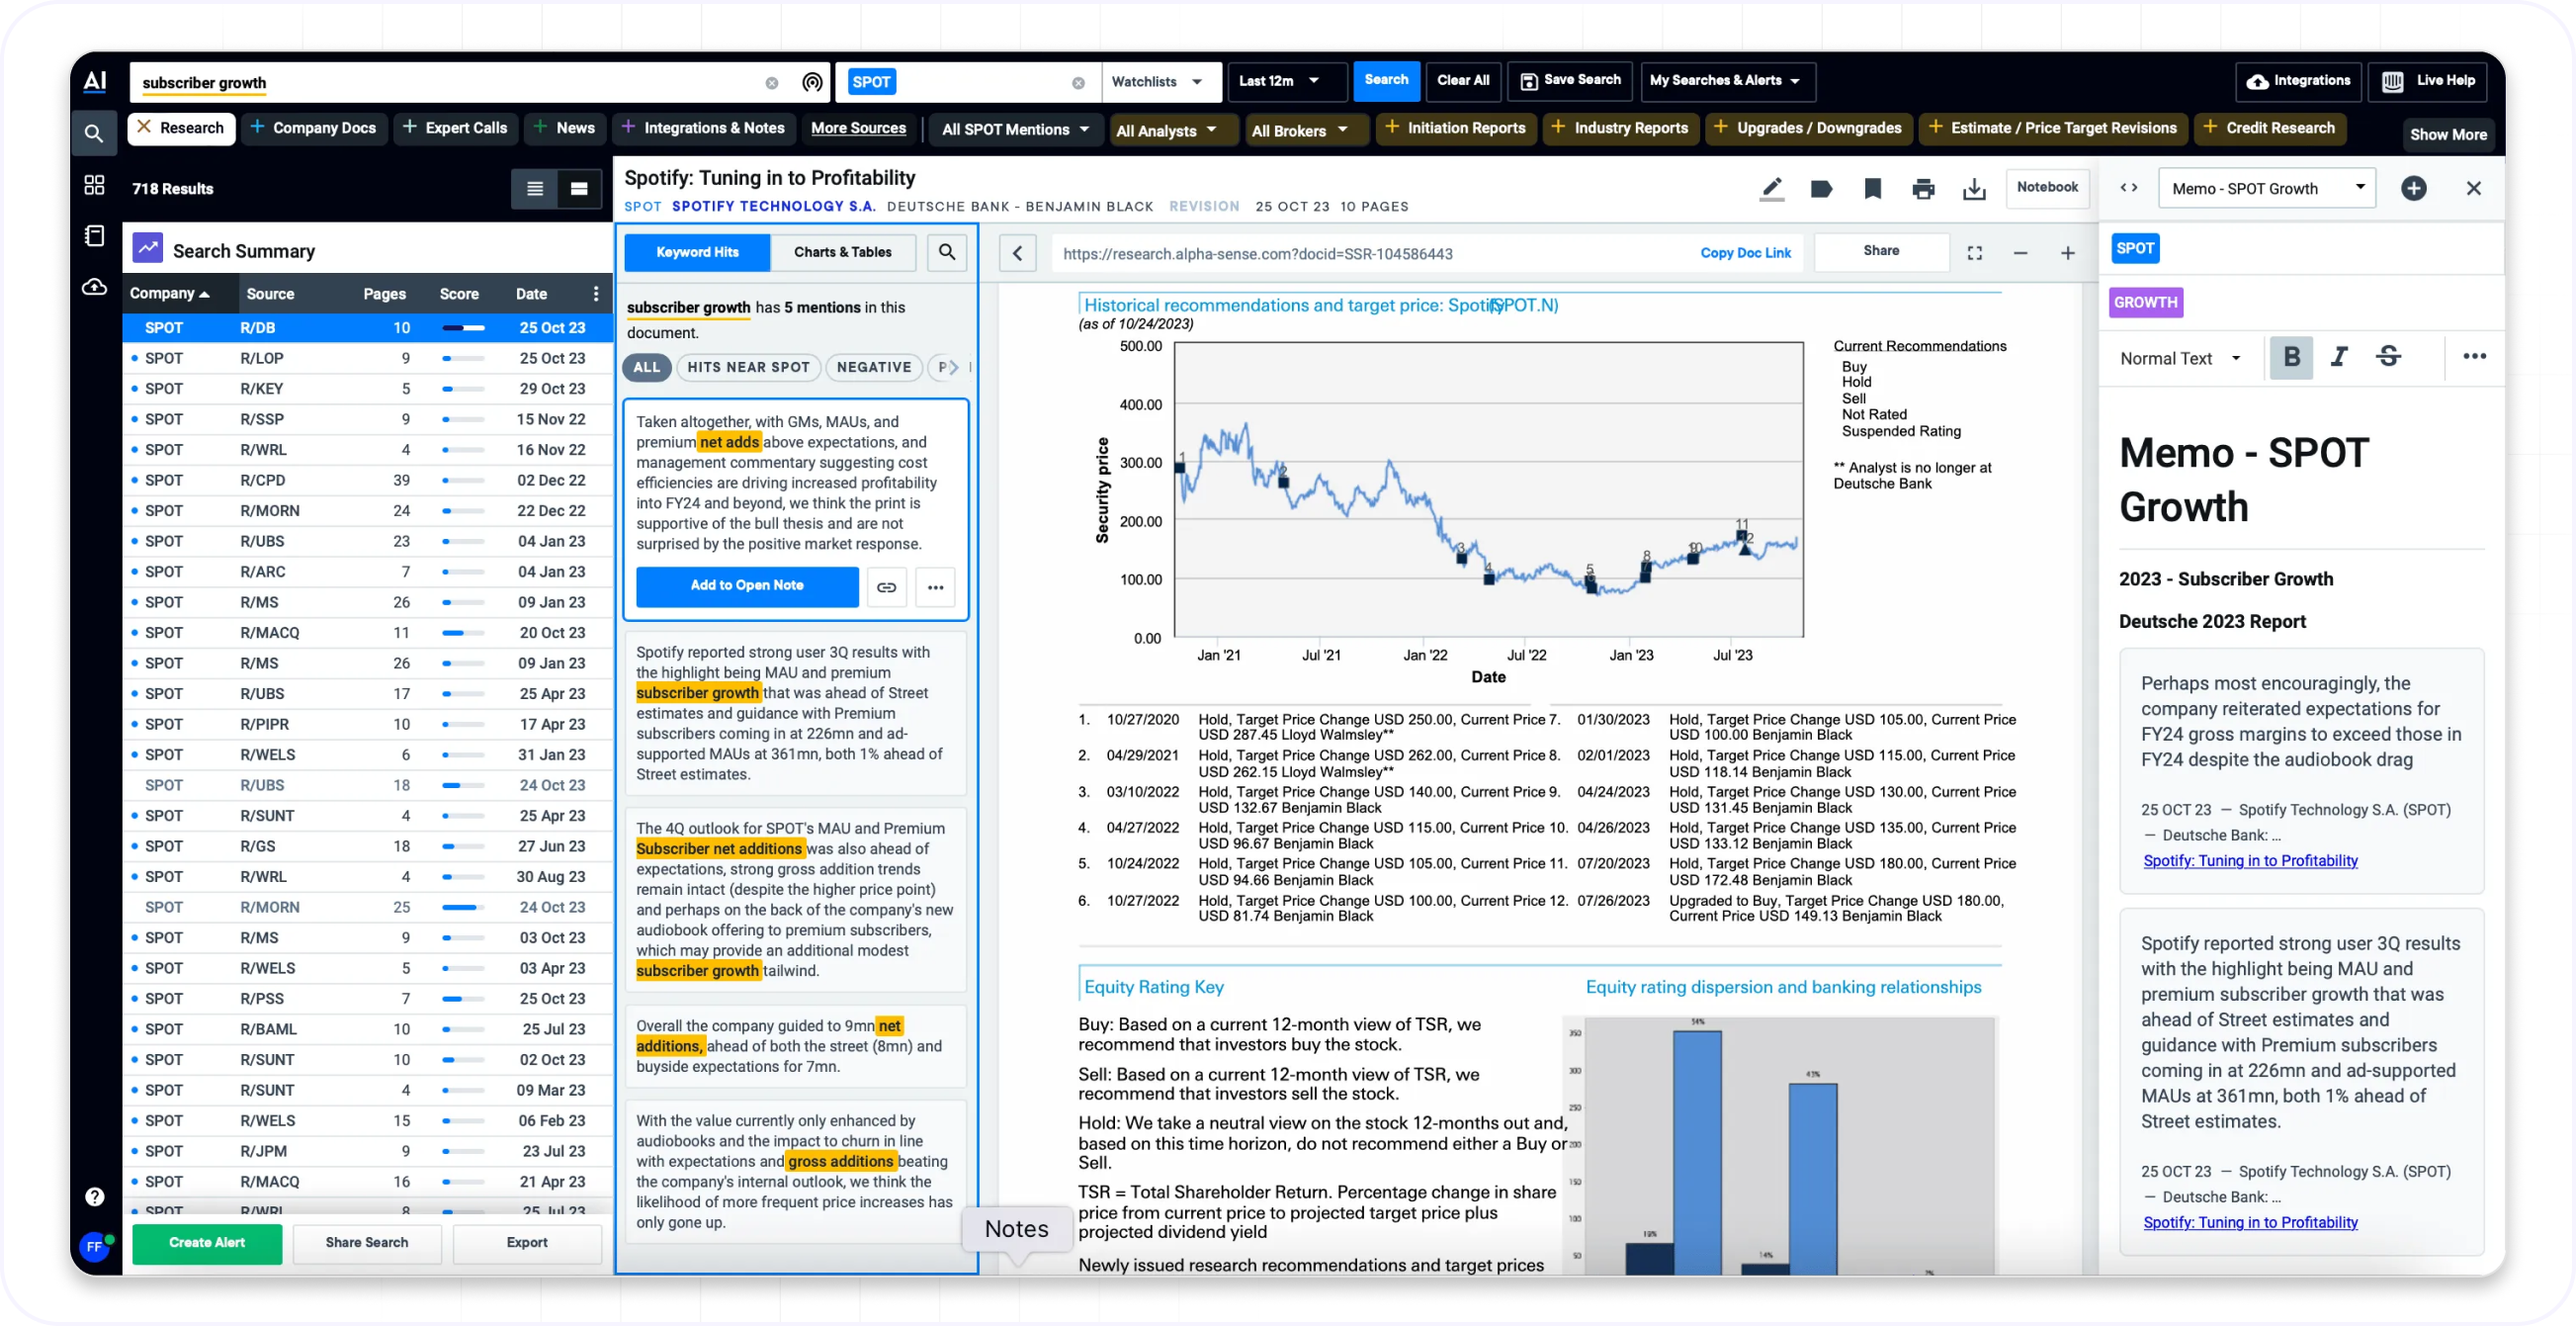Open Normal Text style dropdown

click(2180, 358)
